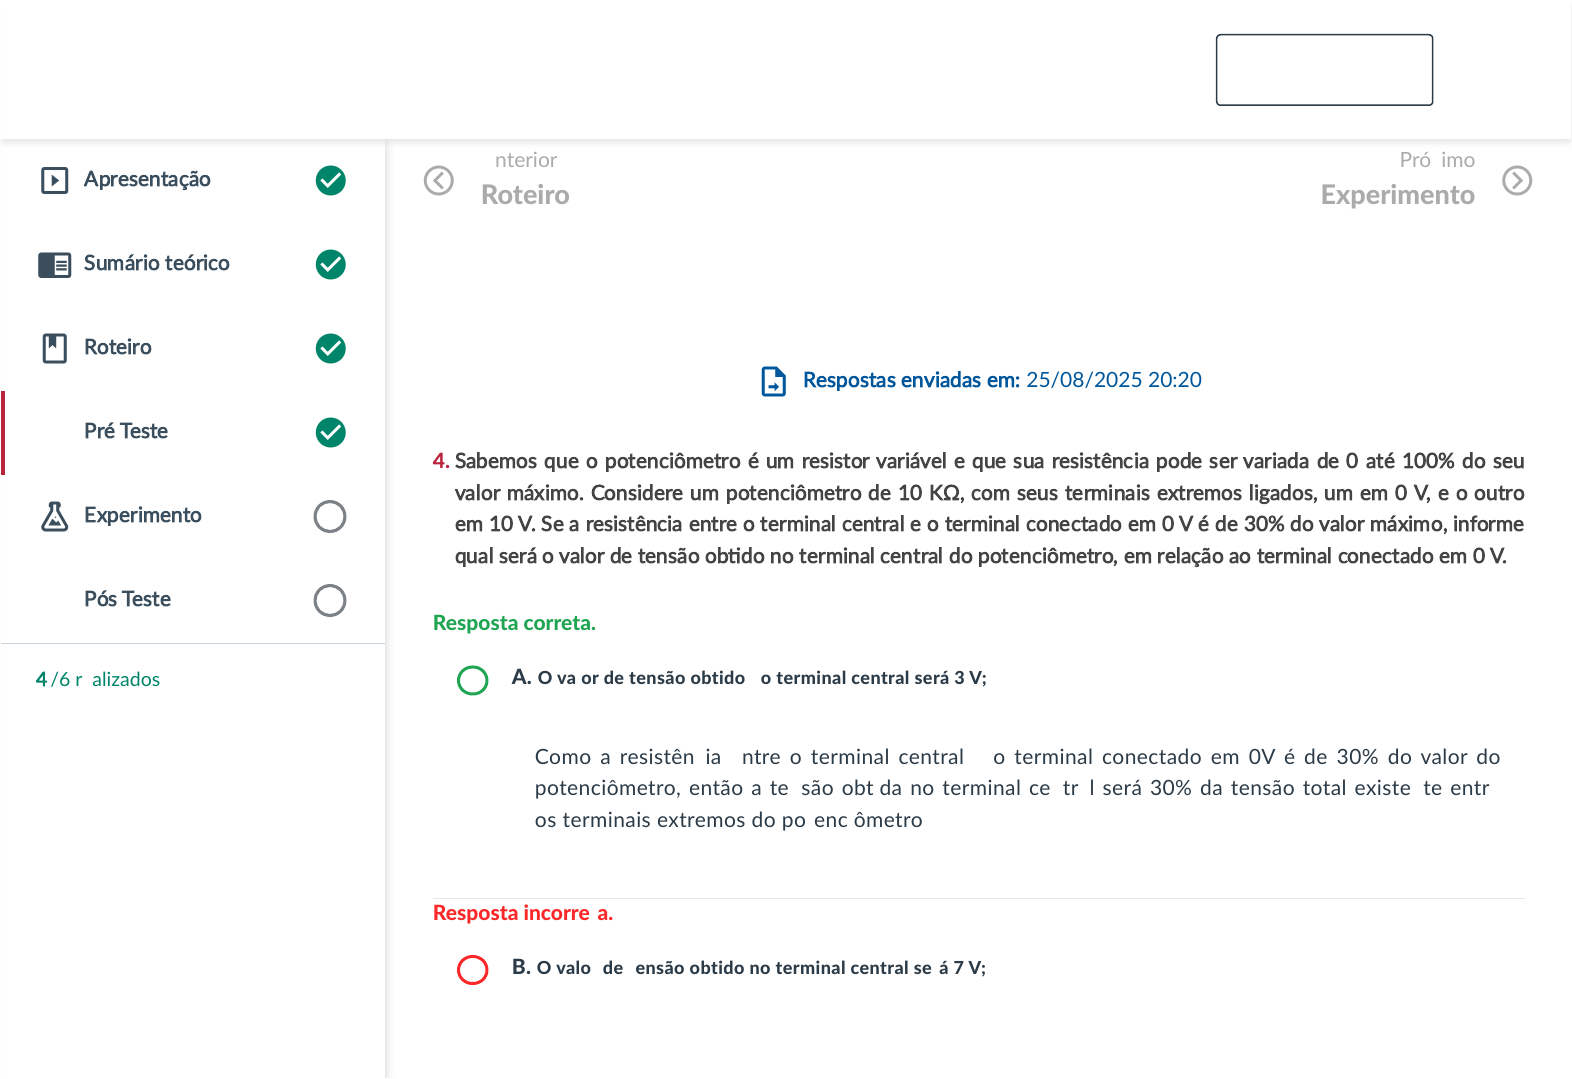Click the Respostas enviadas document icon

(773, 381)
